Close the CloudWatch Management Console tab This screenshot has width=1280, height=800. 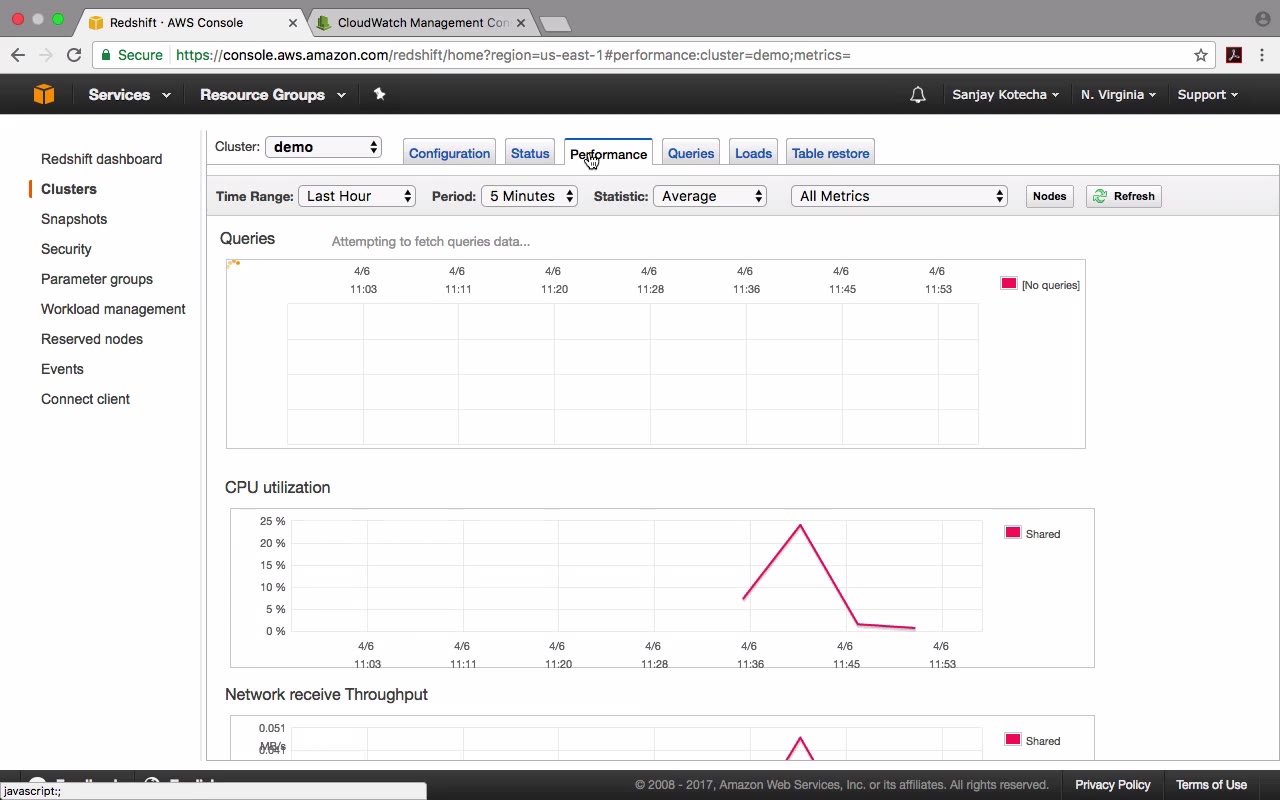[521, 23]
